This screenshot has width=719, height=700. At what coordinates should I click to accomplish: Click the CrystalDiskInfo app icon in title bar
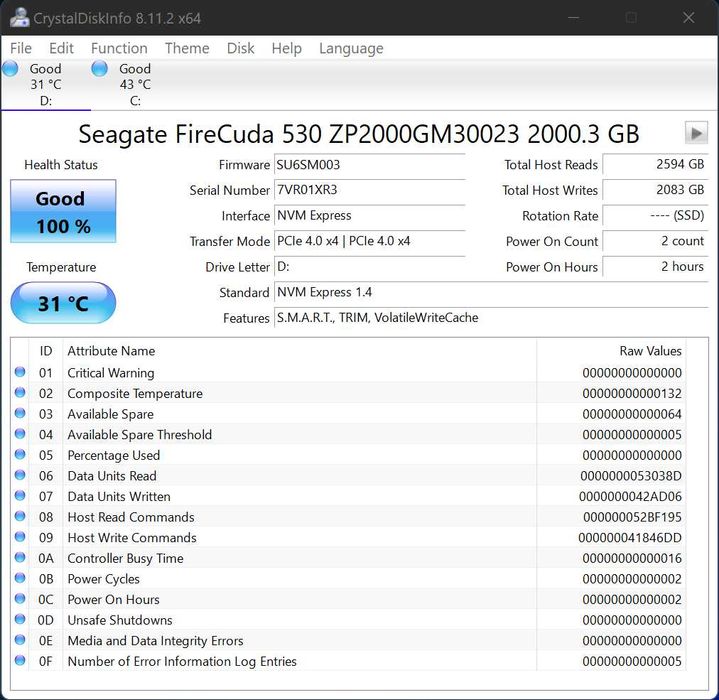coord(19,18)
